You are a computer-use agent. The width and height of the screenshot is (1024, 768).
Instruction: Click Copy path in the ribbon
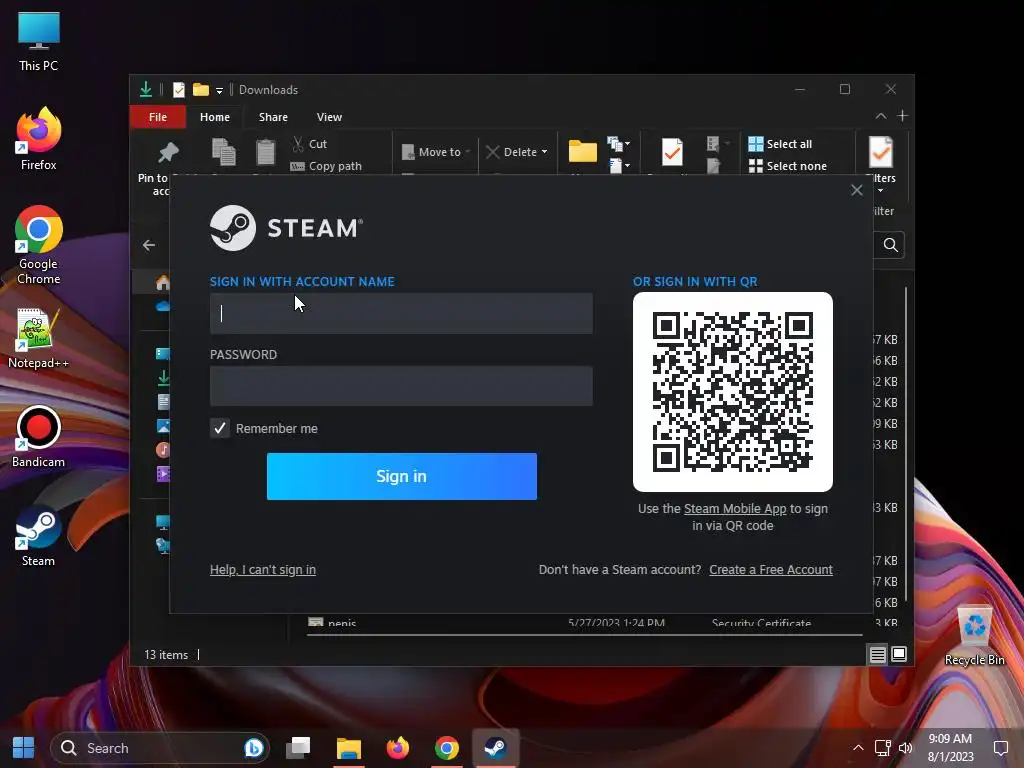pyautogui.click(x=326, y=166)
